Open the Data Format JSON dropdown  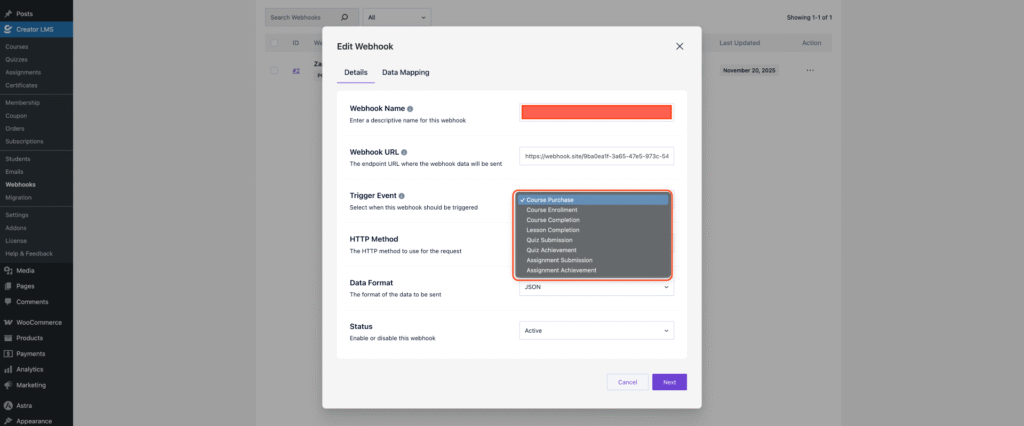point(596,287)
